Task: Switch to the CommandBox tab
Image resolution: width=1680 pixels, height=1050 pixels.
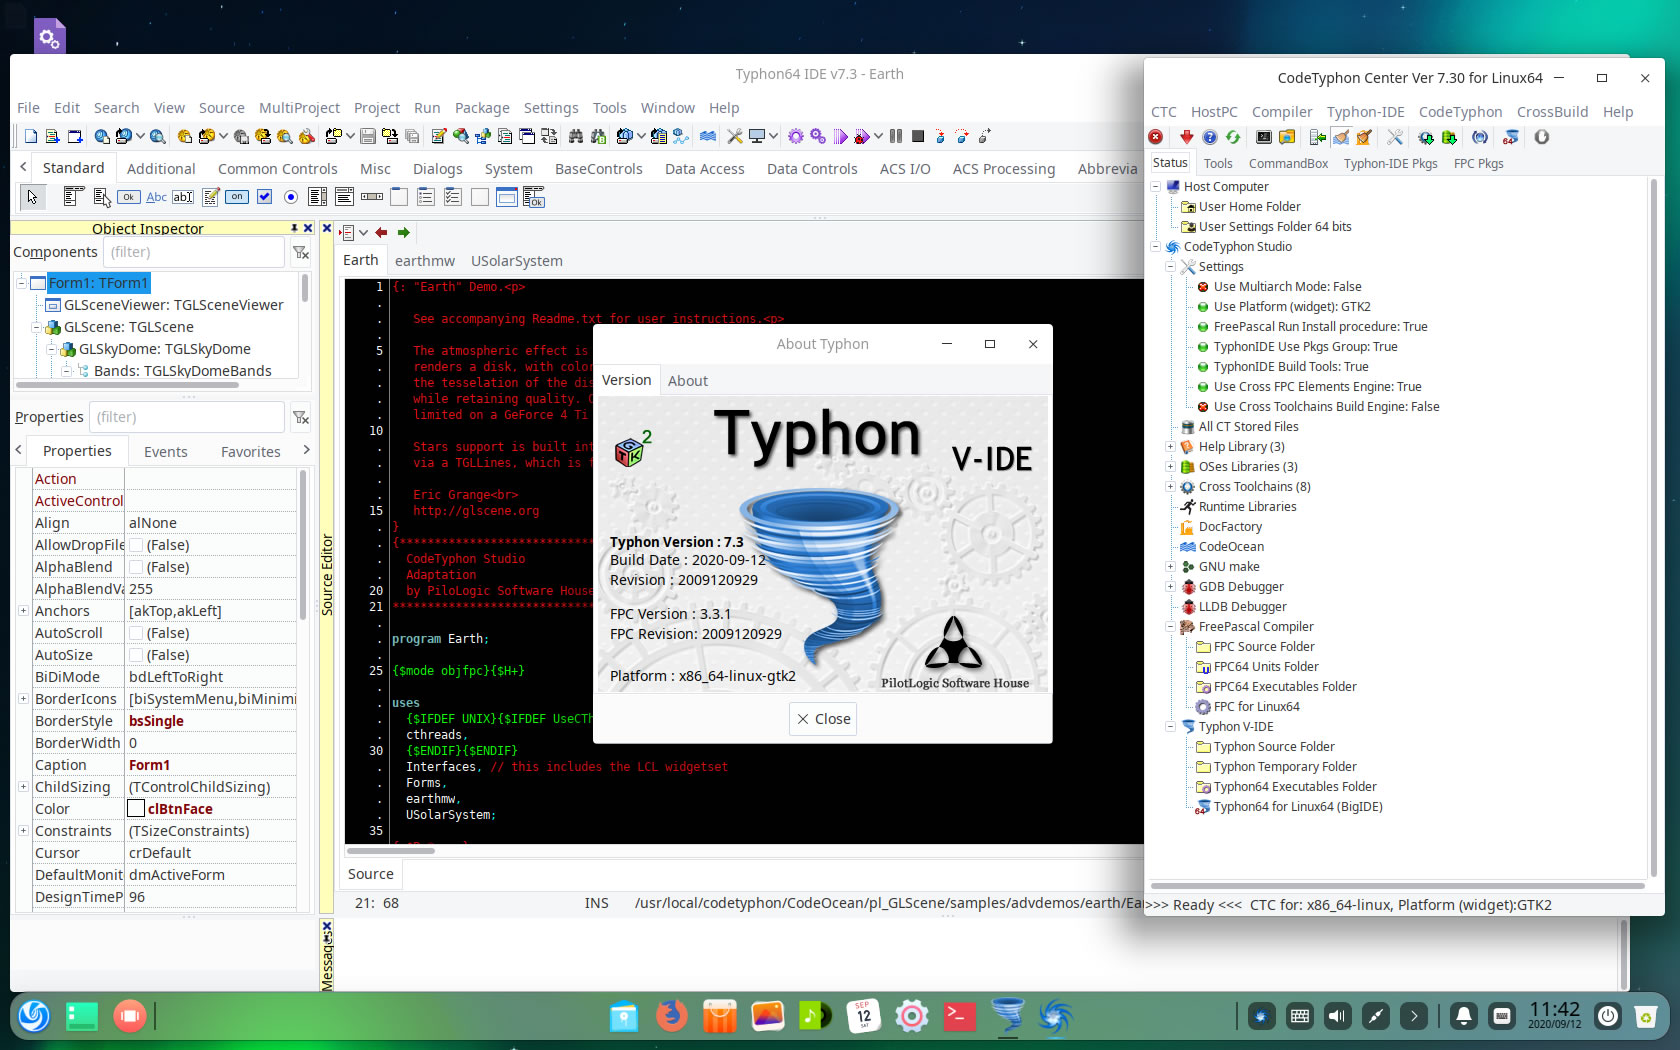Action: 1288,163
